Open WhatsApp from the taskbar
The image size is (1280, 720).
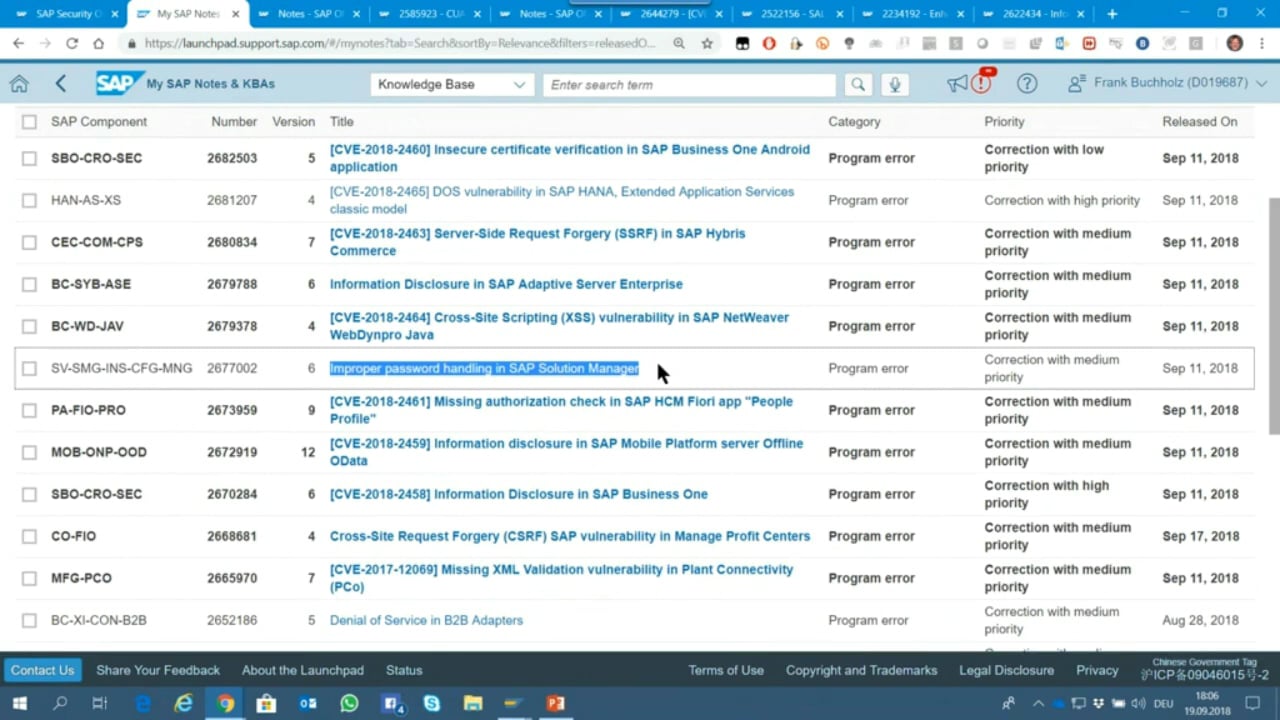348,704
